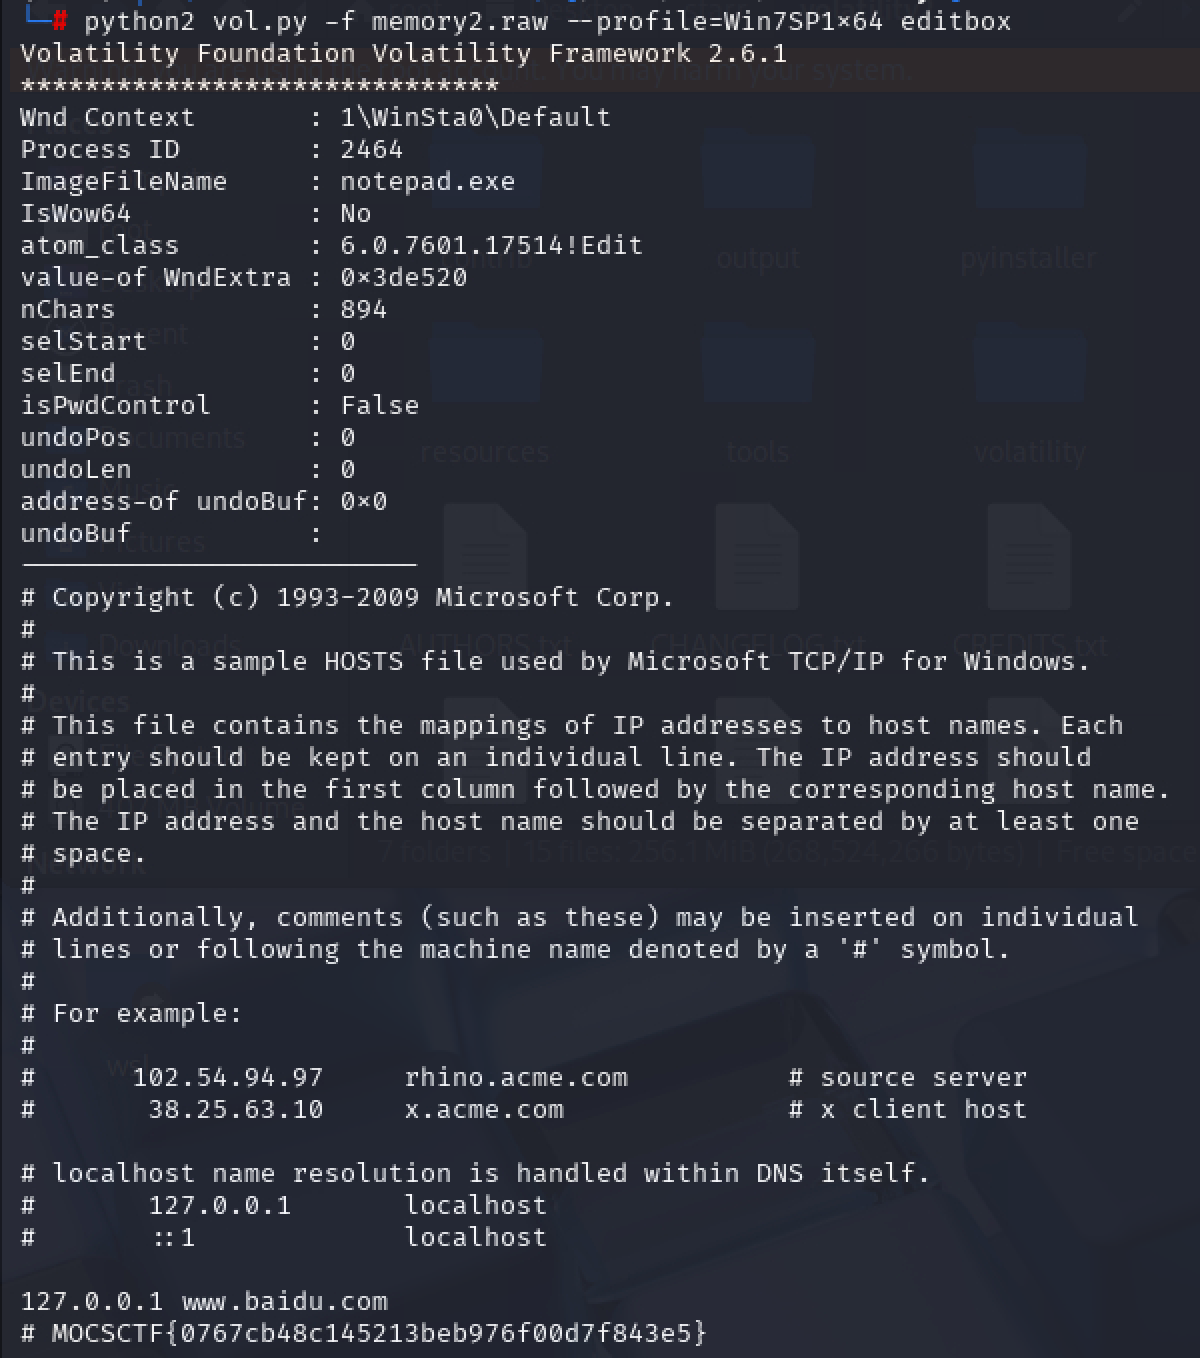Select the tools folder icon
The width and height of the screenshot is (1200, 1358).
pos(758,370)
